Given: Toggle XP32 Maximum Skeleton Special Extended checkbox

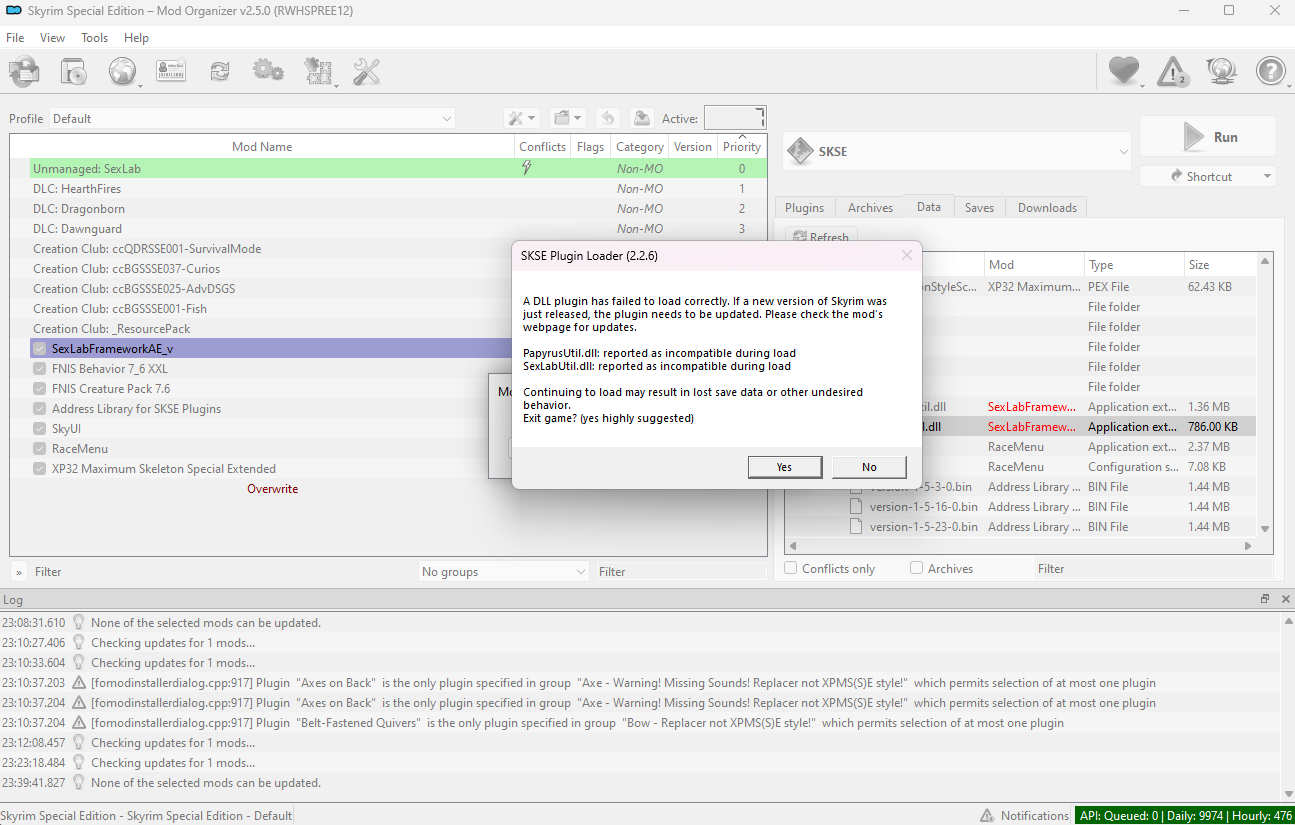Looking at the screenshot, I should [x=39, y=468].
